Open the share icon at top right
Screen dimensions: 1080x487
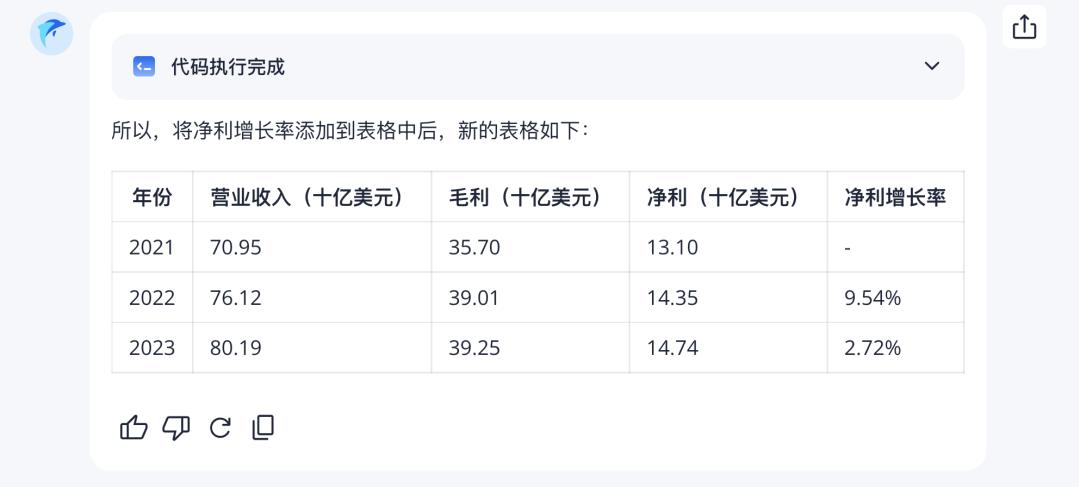click(1024, 27)
